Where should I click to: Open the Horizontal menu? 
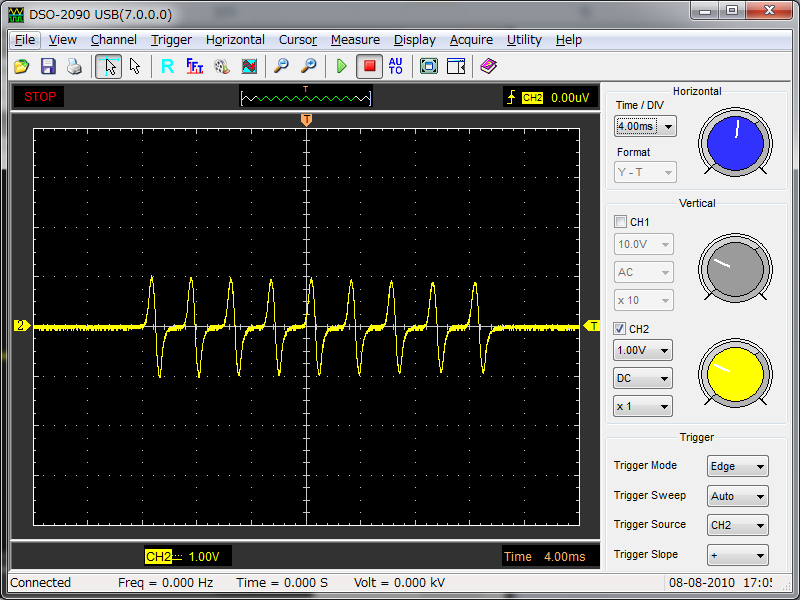[x=235, y=40]
